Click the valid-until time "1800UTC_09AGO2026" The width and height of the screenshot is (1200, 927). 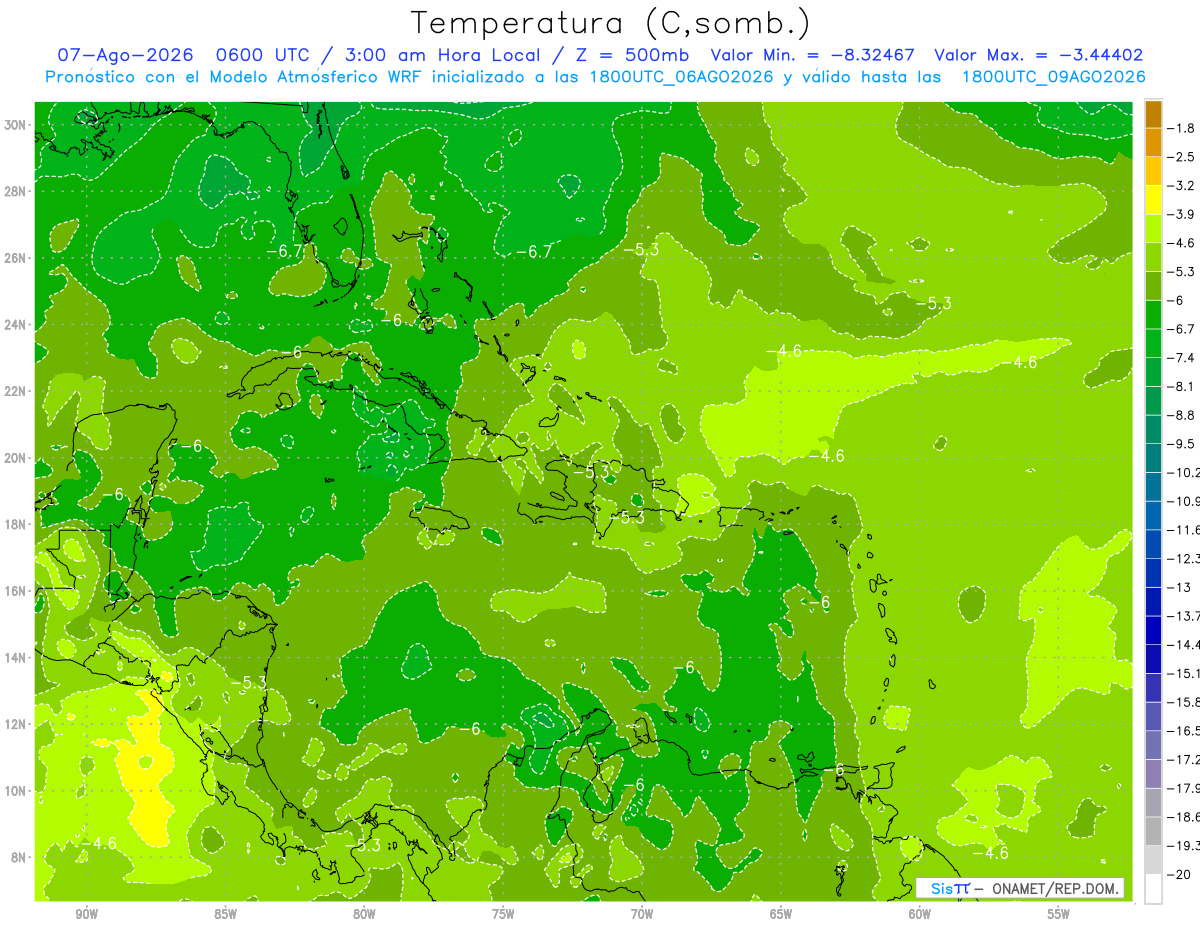(1053, 77)
